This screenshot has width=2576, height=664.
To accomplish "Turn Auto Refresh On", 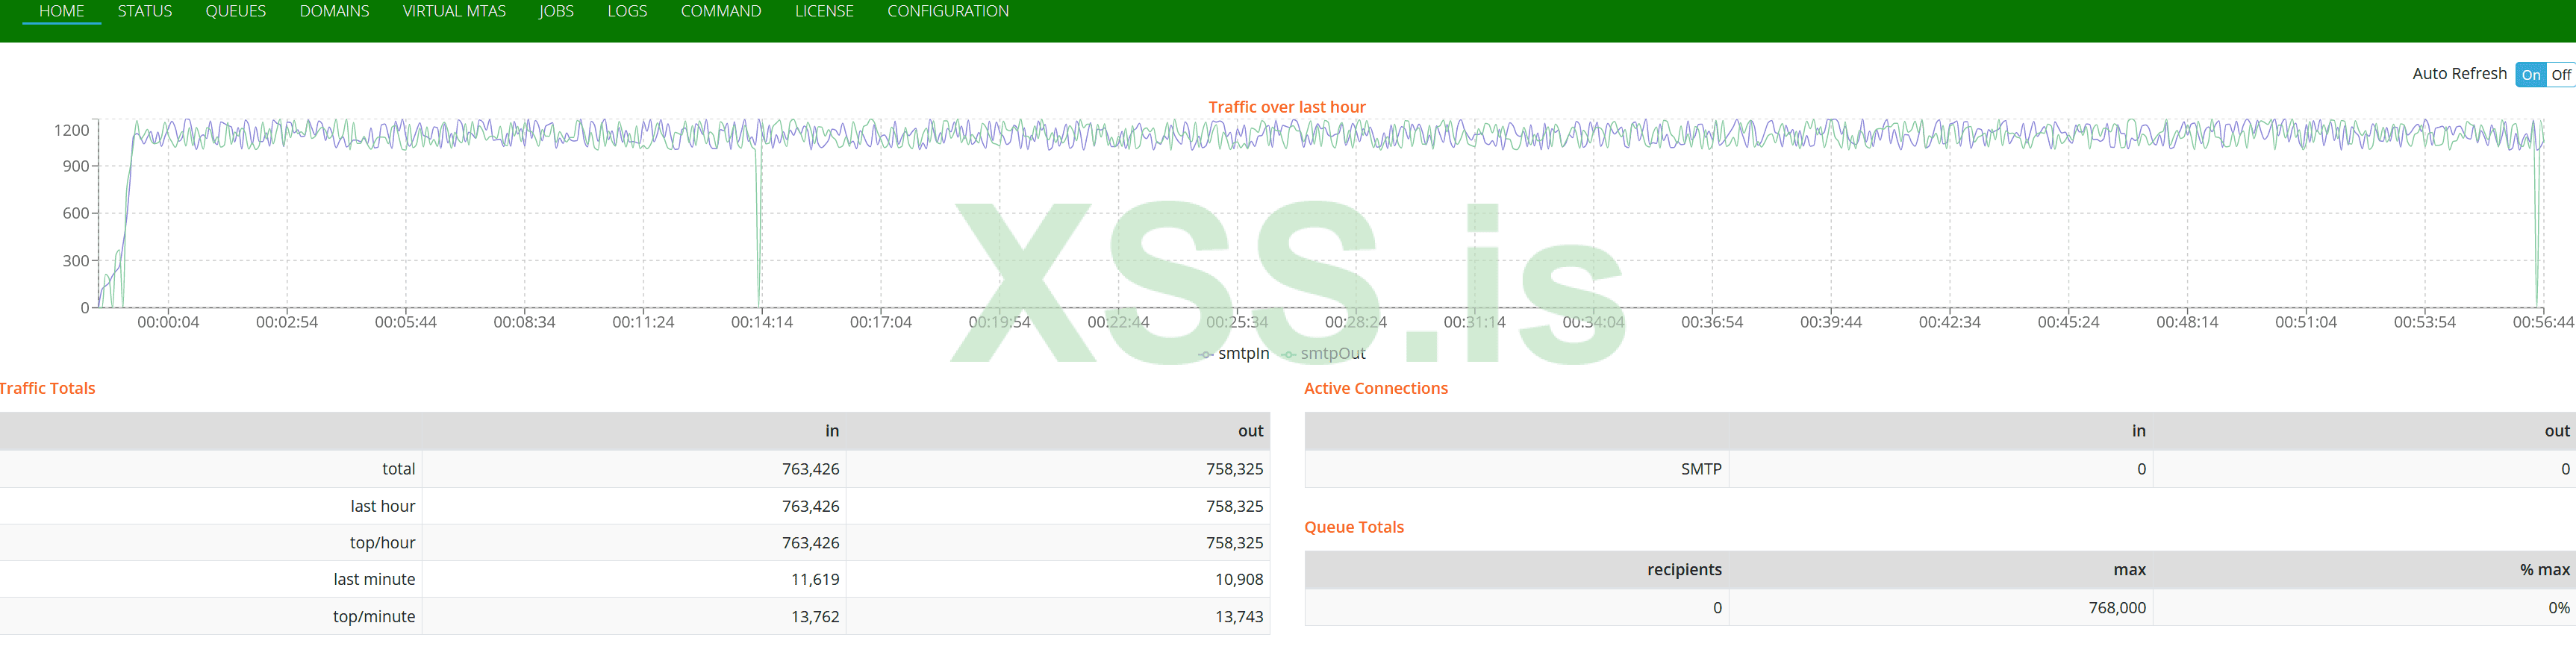I will [x=2530, y=75].
